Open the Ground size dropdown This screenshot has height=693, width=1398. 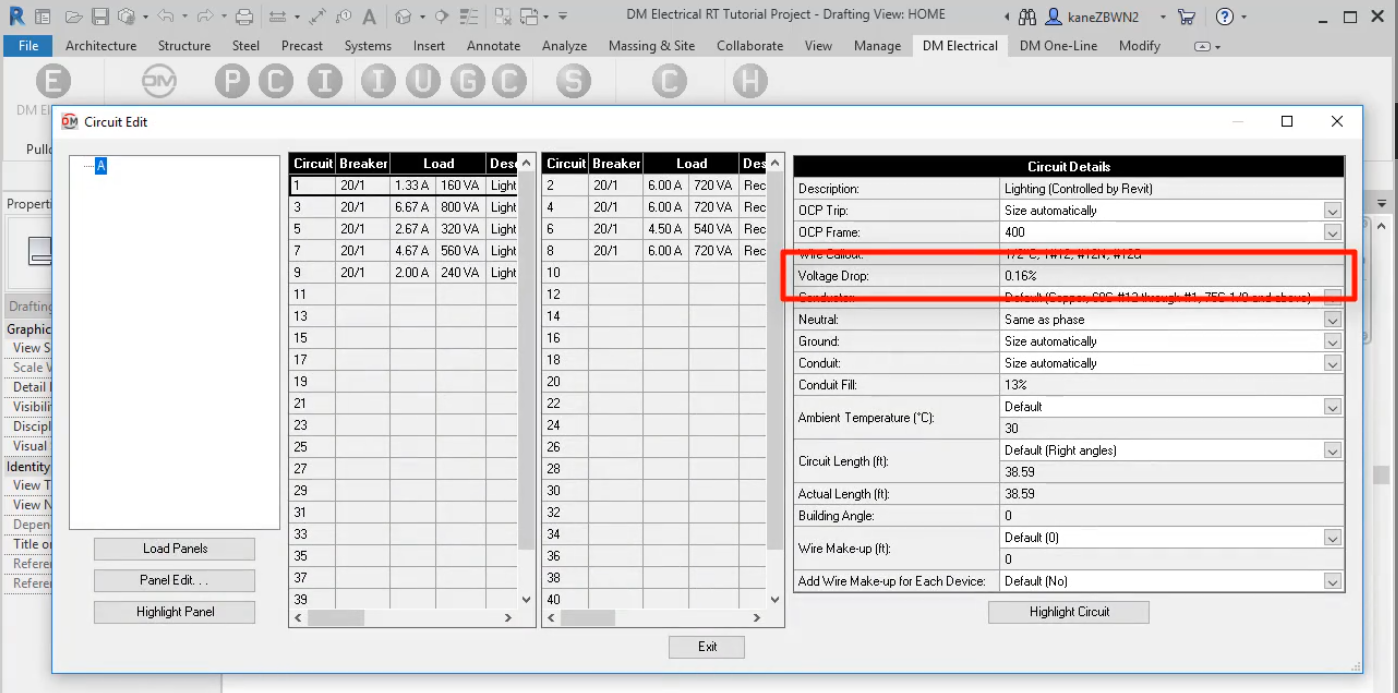(1332, 342)
